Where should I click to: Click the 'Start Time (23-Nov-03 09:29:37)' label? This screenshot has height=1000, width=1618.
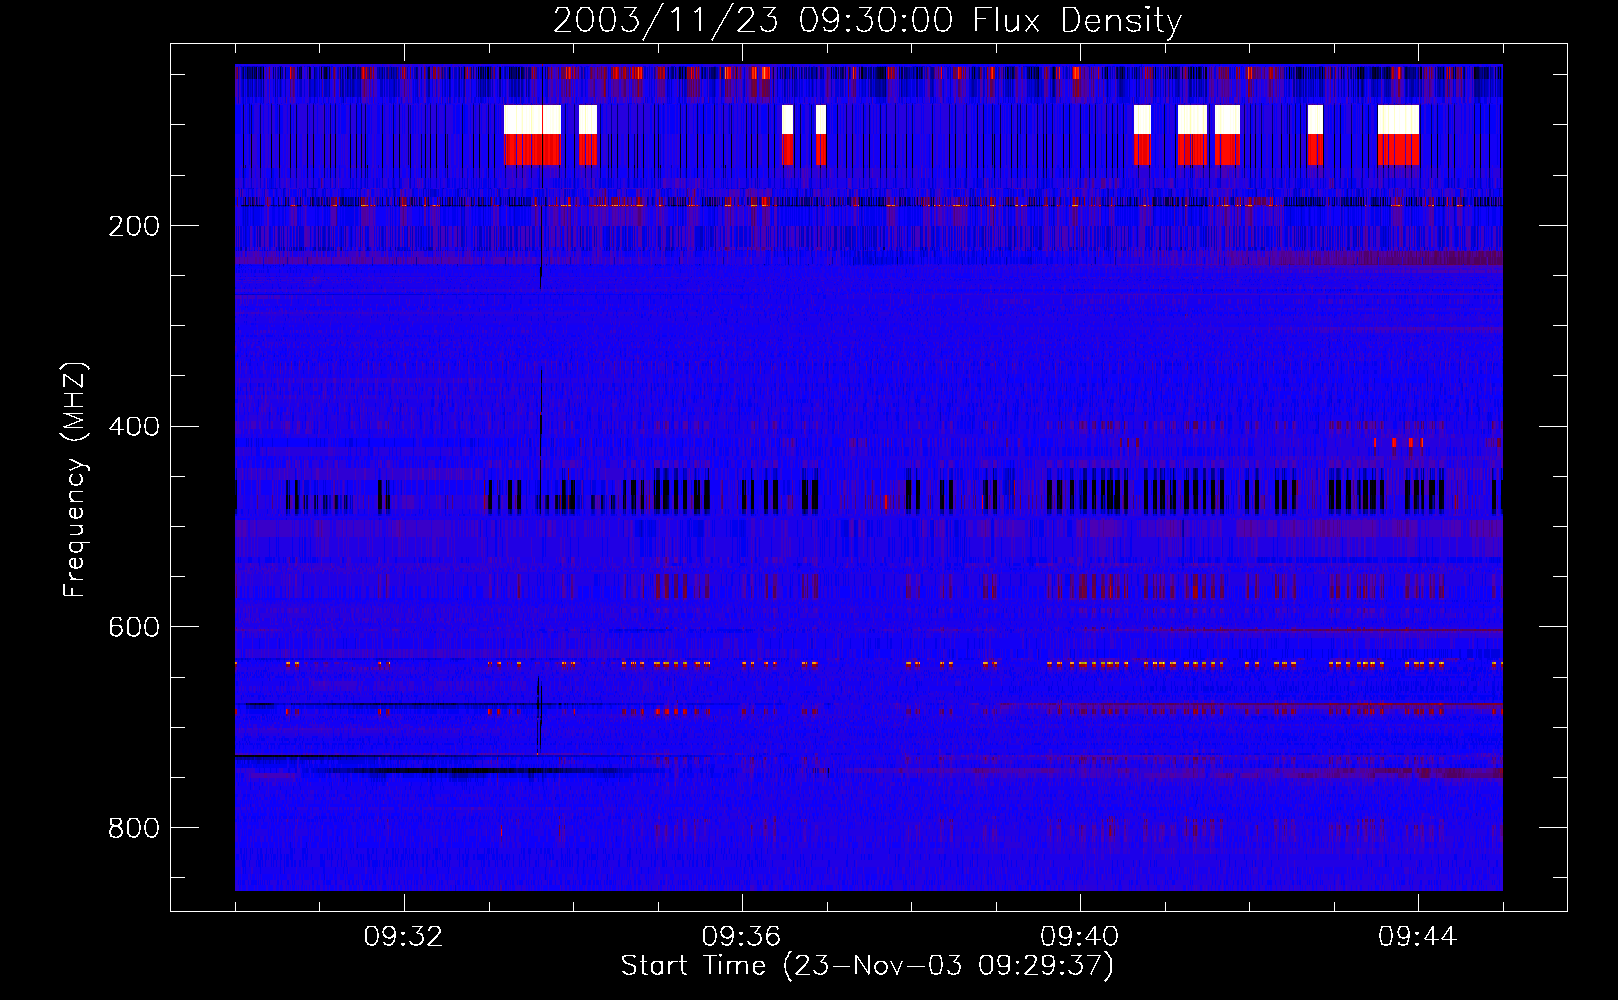click(867, 966)
